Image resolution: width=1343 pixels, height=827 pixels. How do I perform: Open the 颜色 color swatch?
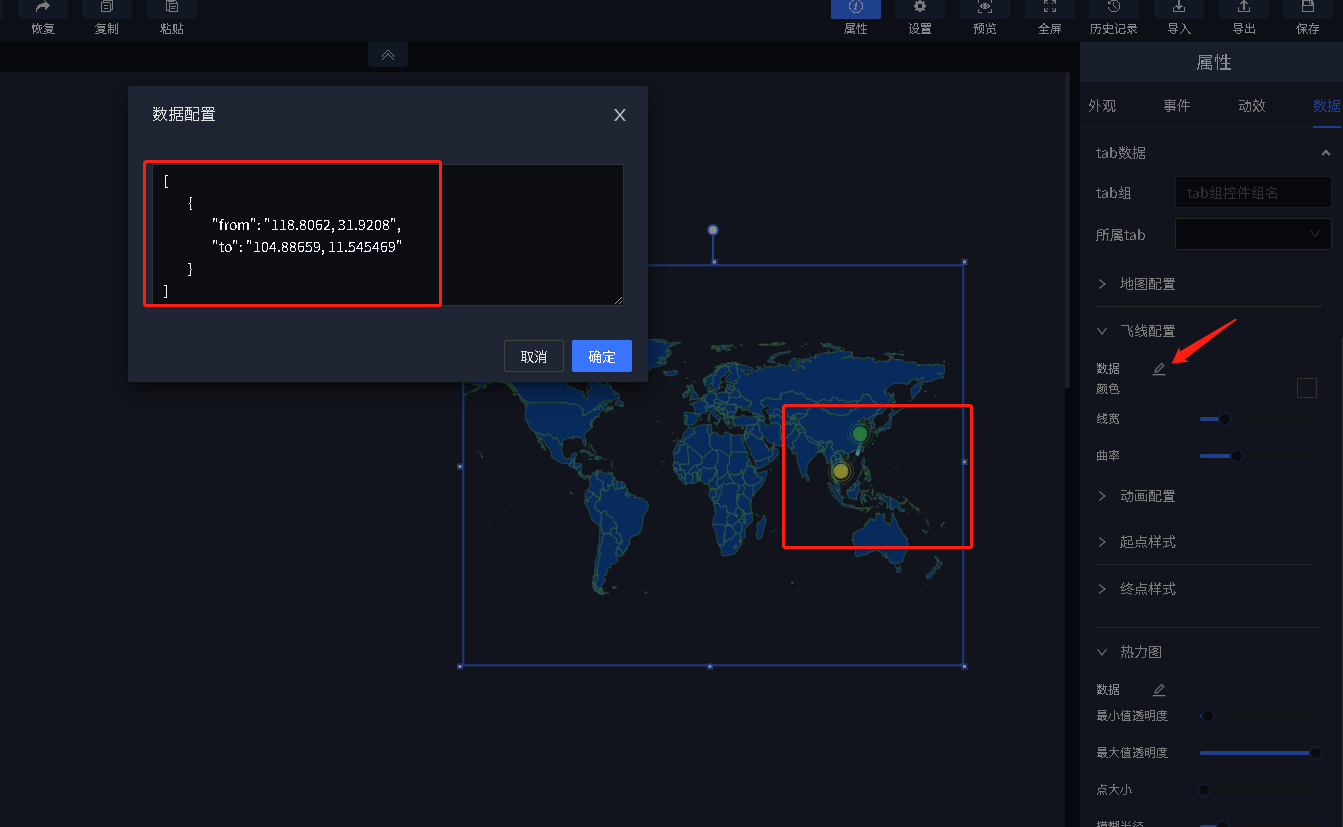(x=1307, y=388)
